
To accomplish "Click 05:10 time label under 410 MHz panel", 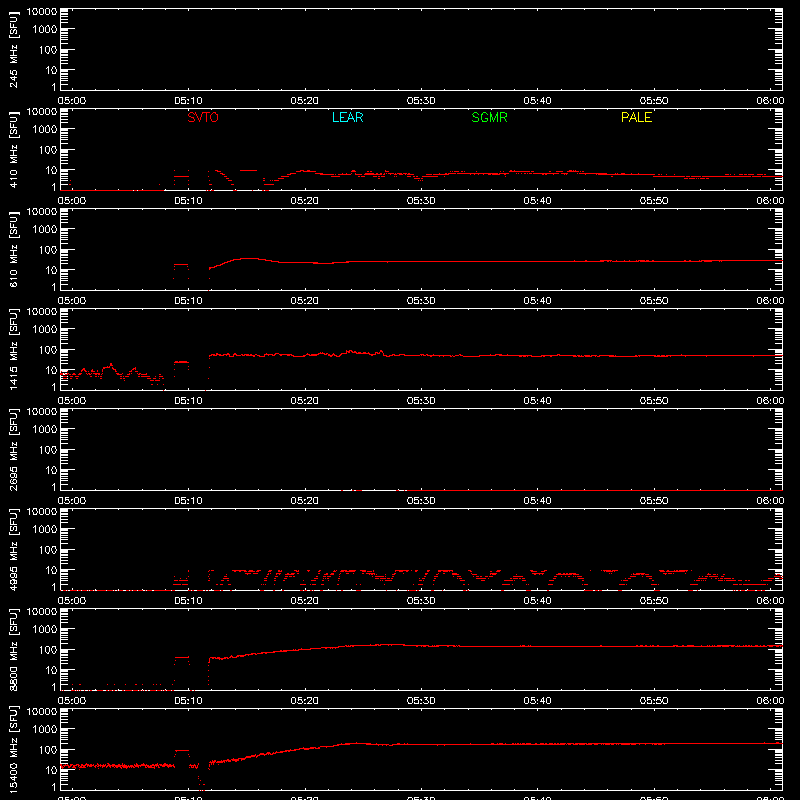I will click(188, 201).
